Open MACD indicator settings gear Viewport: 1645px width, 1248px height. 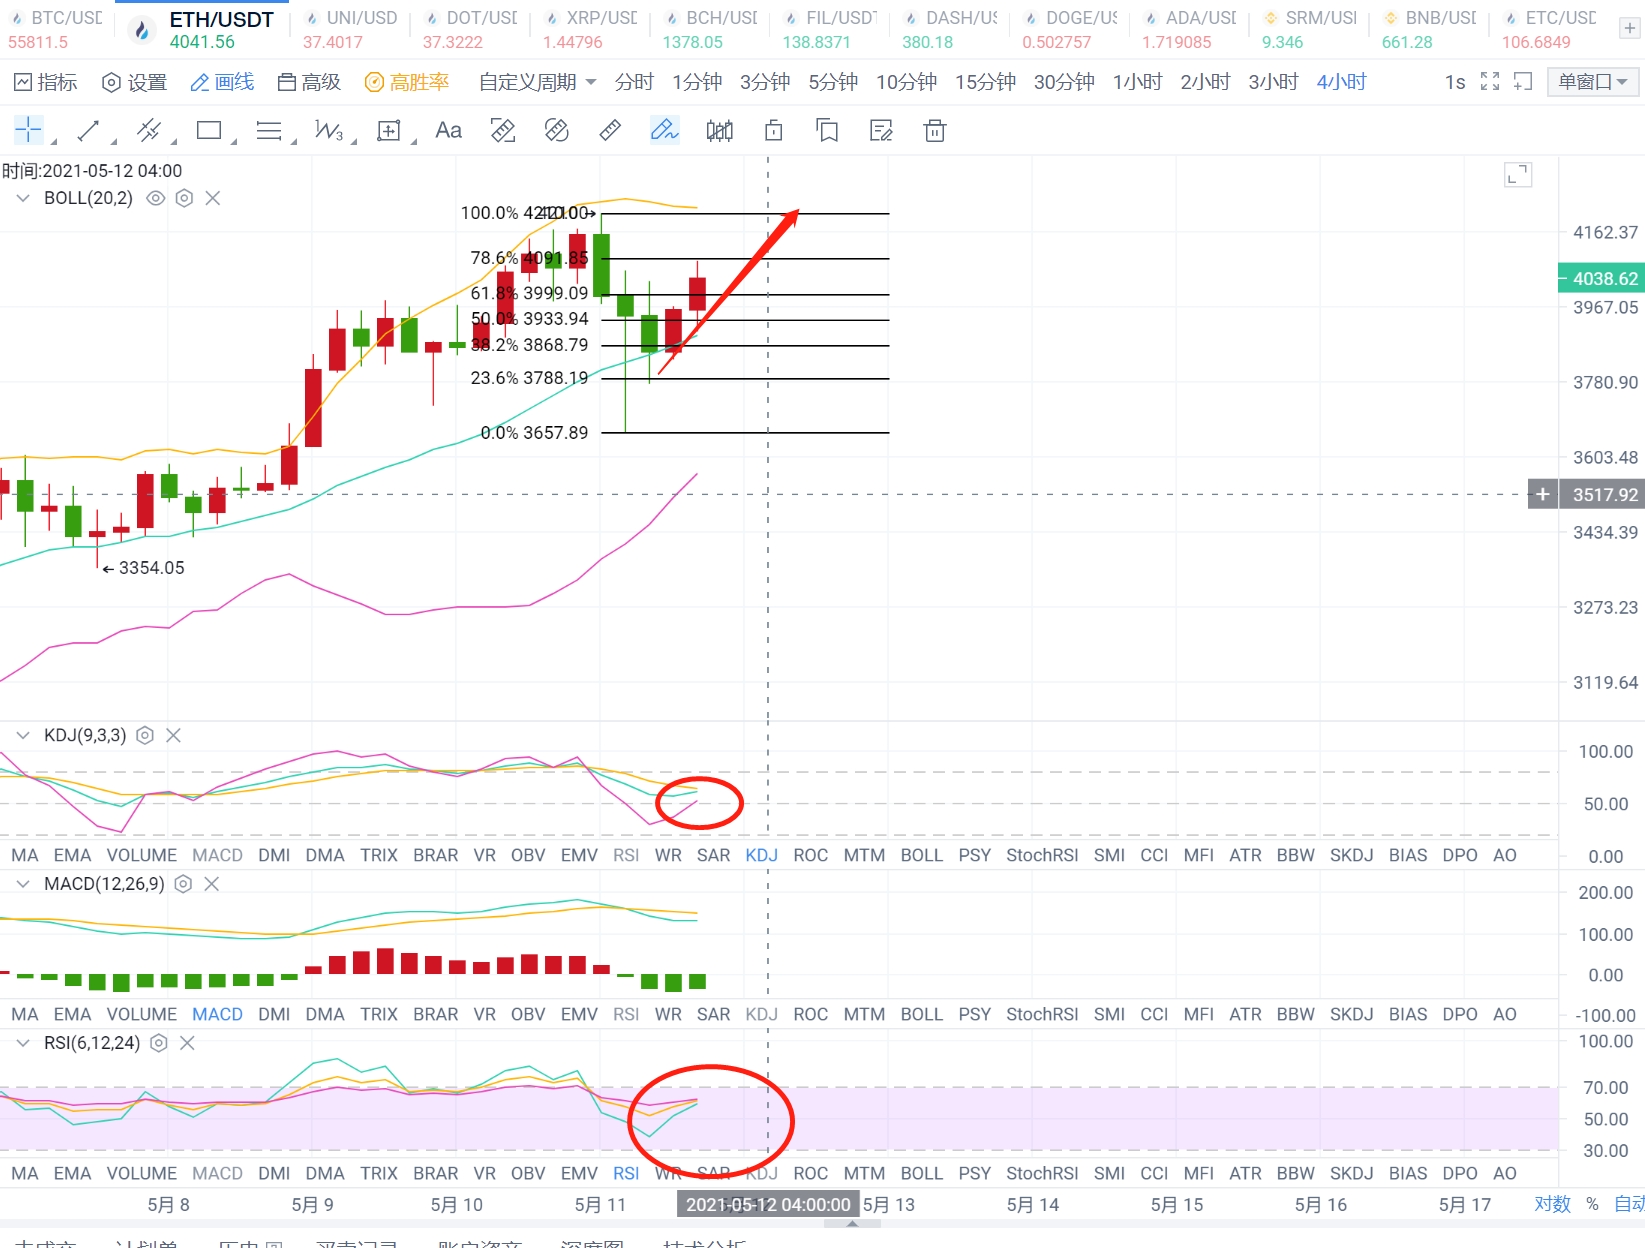pos(183,884)
